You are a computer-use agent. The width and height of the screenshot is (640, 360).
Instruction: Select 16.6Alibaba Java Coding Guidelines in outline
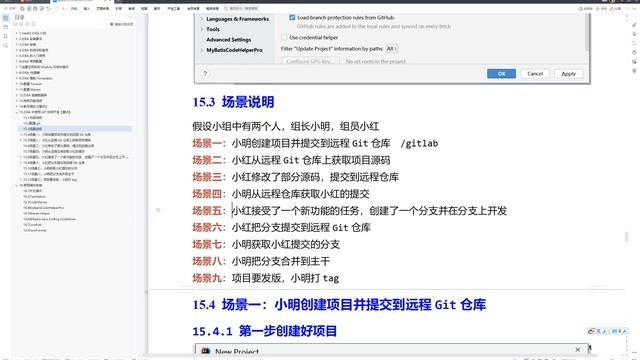pos(50,219)
